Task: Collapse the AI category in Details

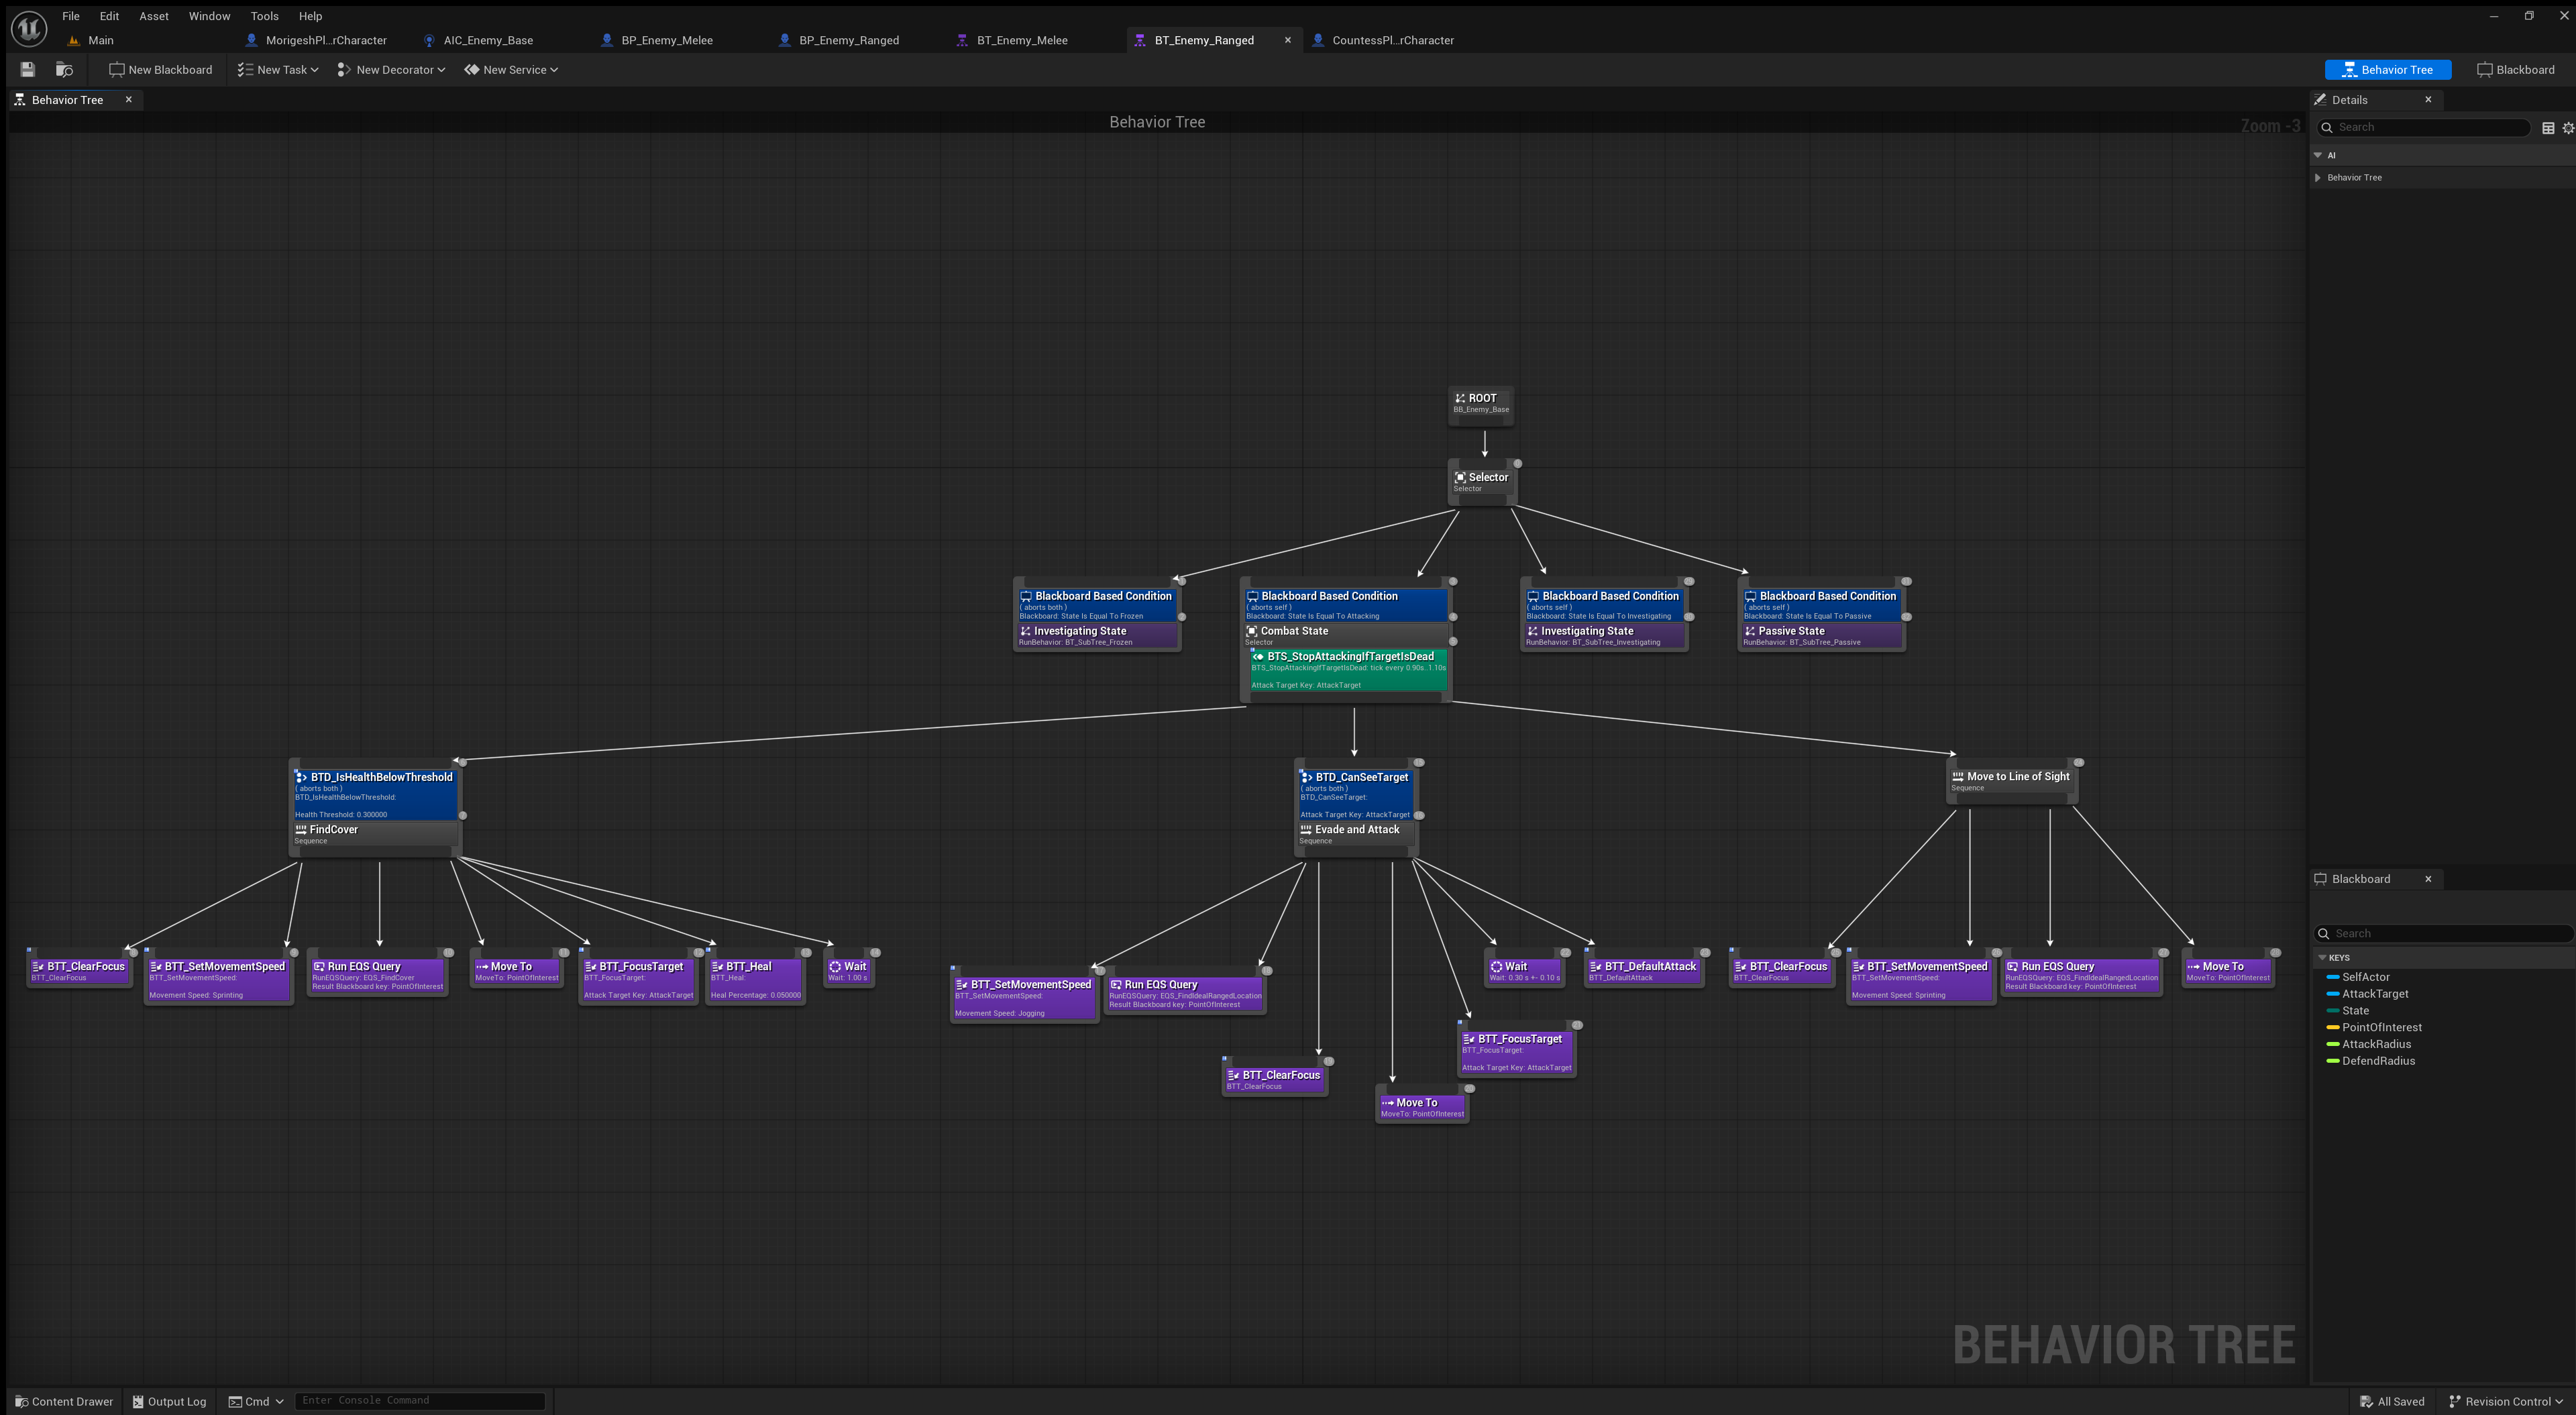Action: click(2318, 155)
